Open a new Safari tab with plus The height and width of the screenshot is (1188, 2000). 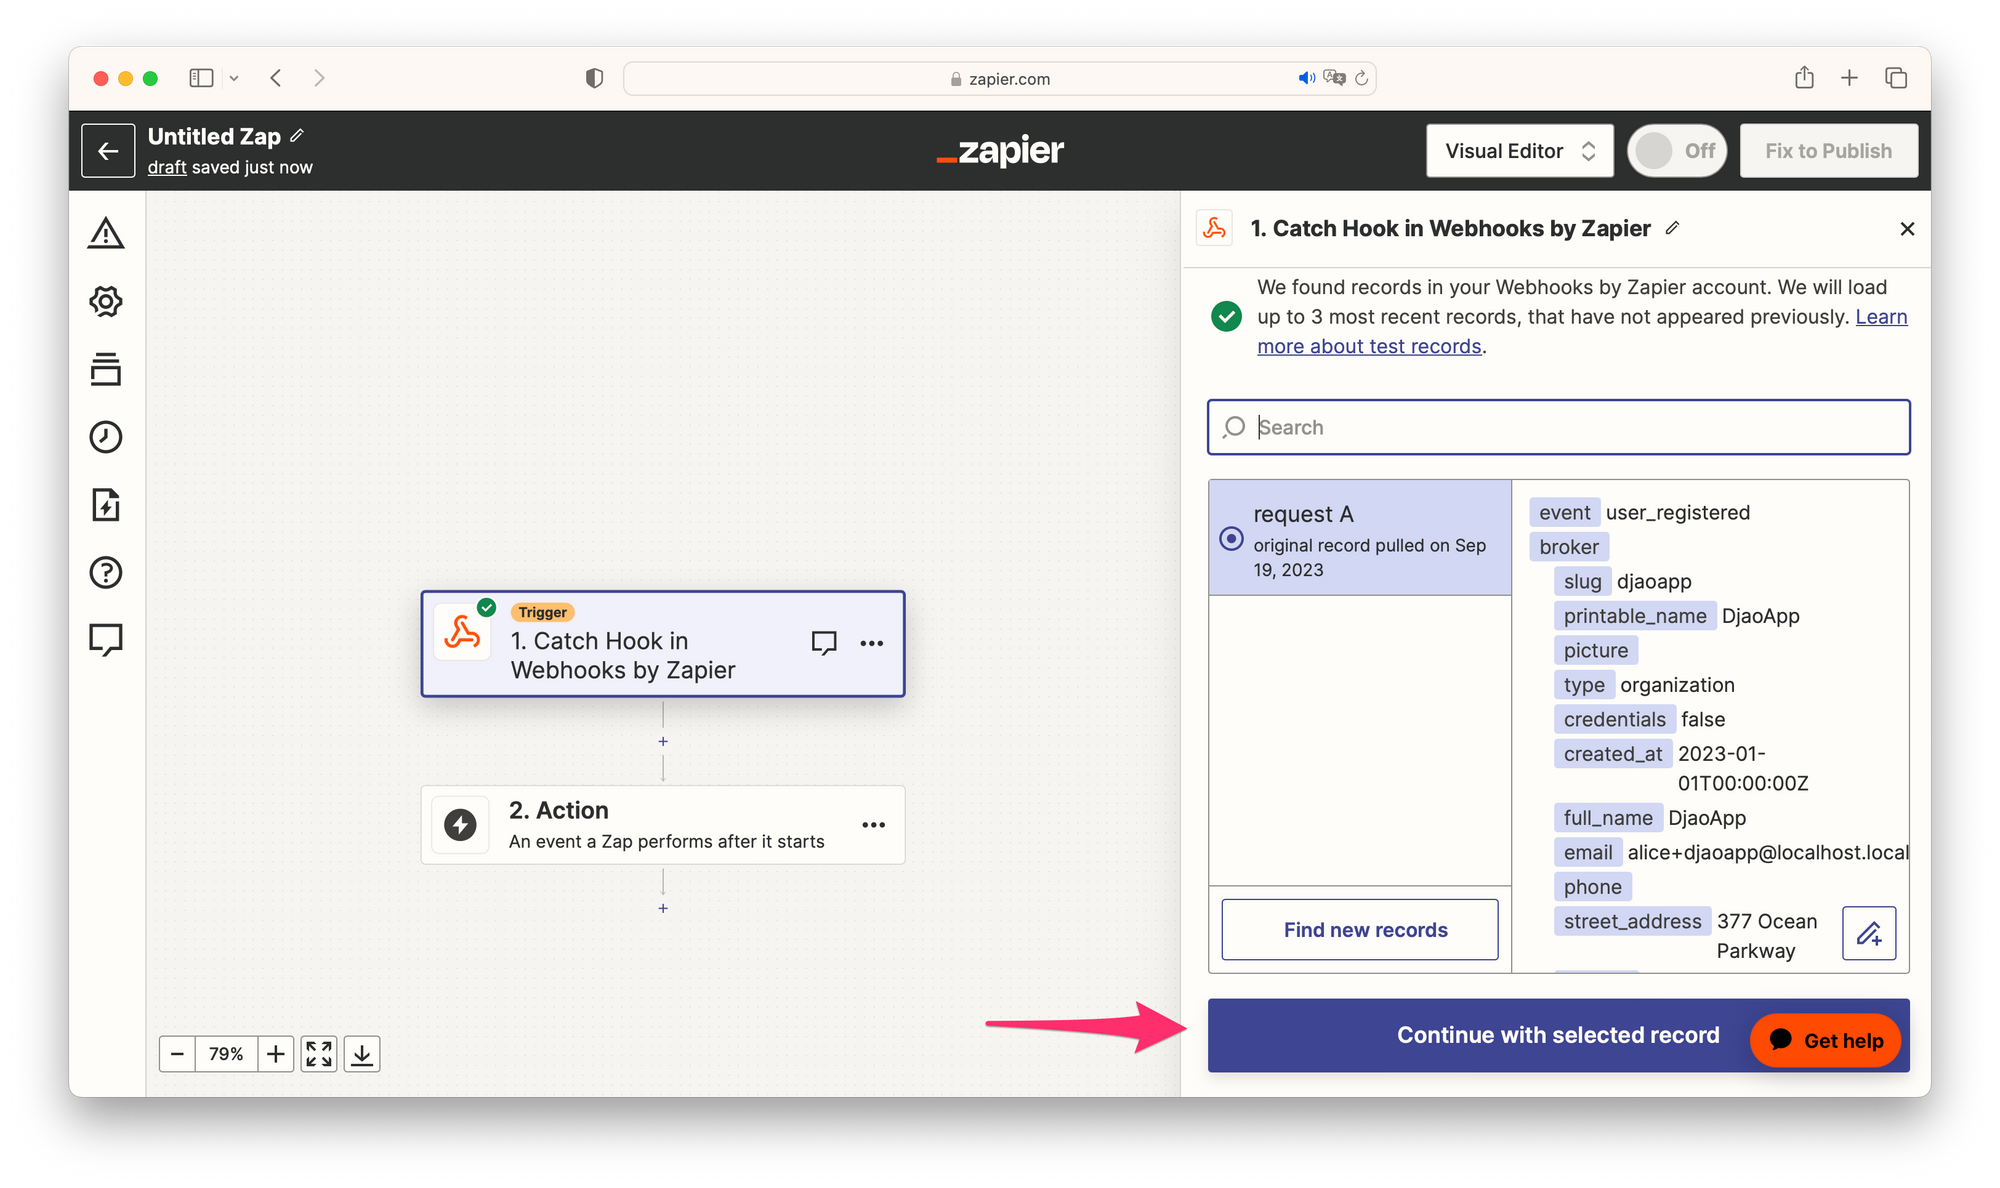1850,78
